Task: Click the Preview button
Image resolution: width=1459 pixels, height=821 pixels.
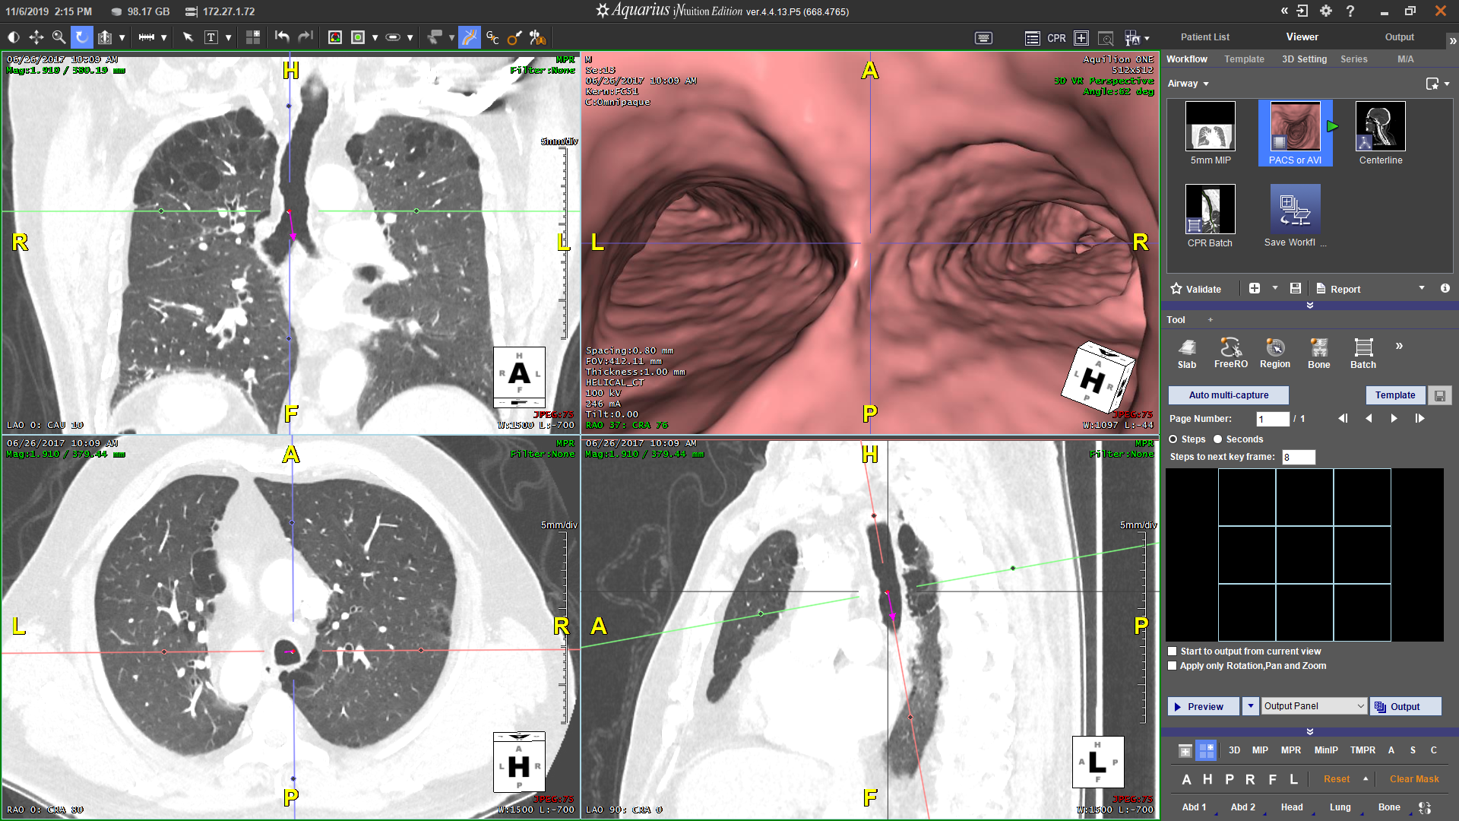Action: tap(1204, 706)
